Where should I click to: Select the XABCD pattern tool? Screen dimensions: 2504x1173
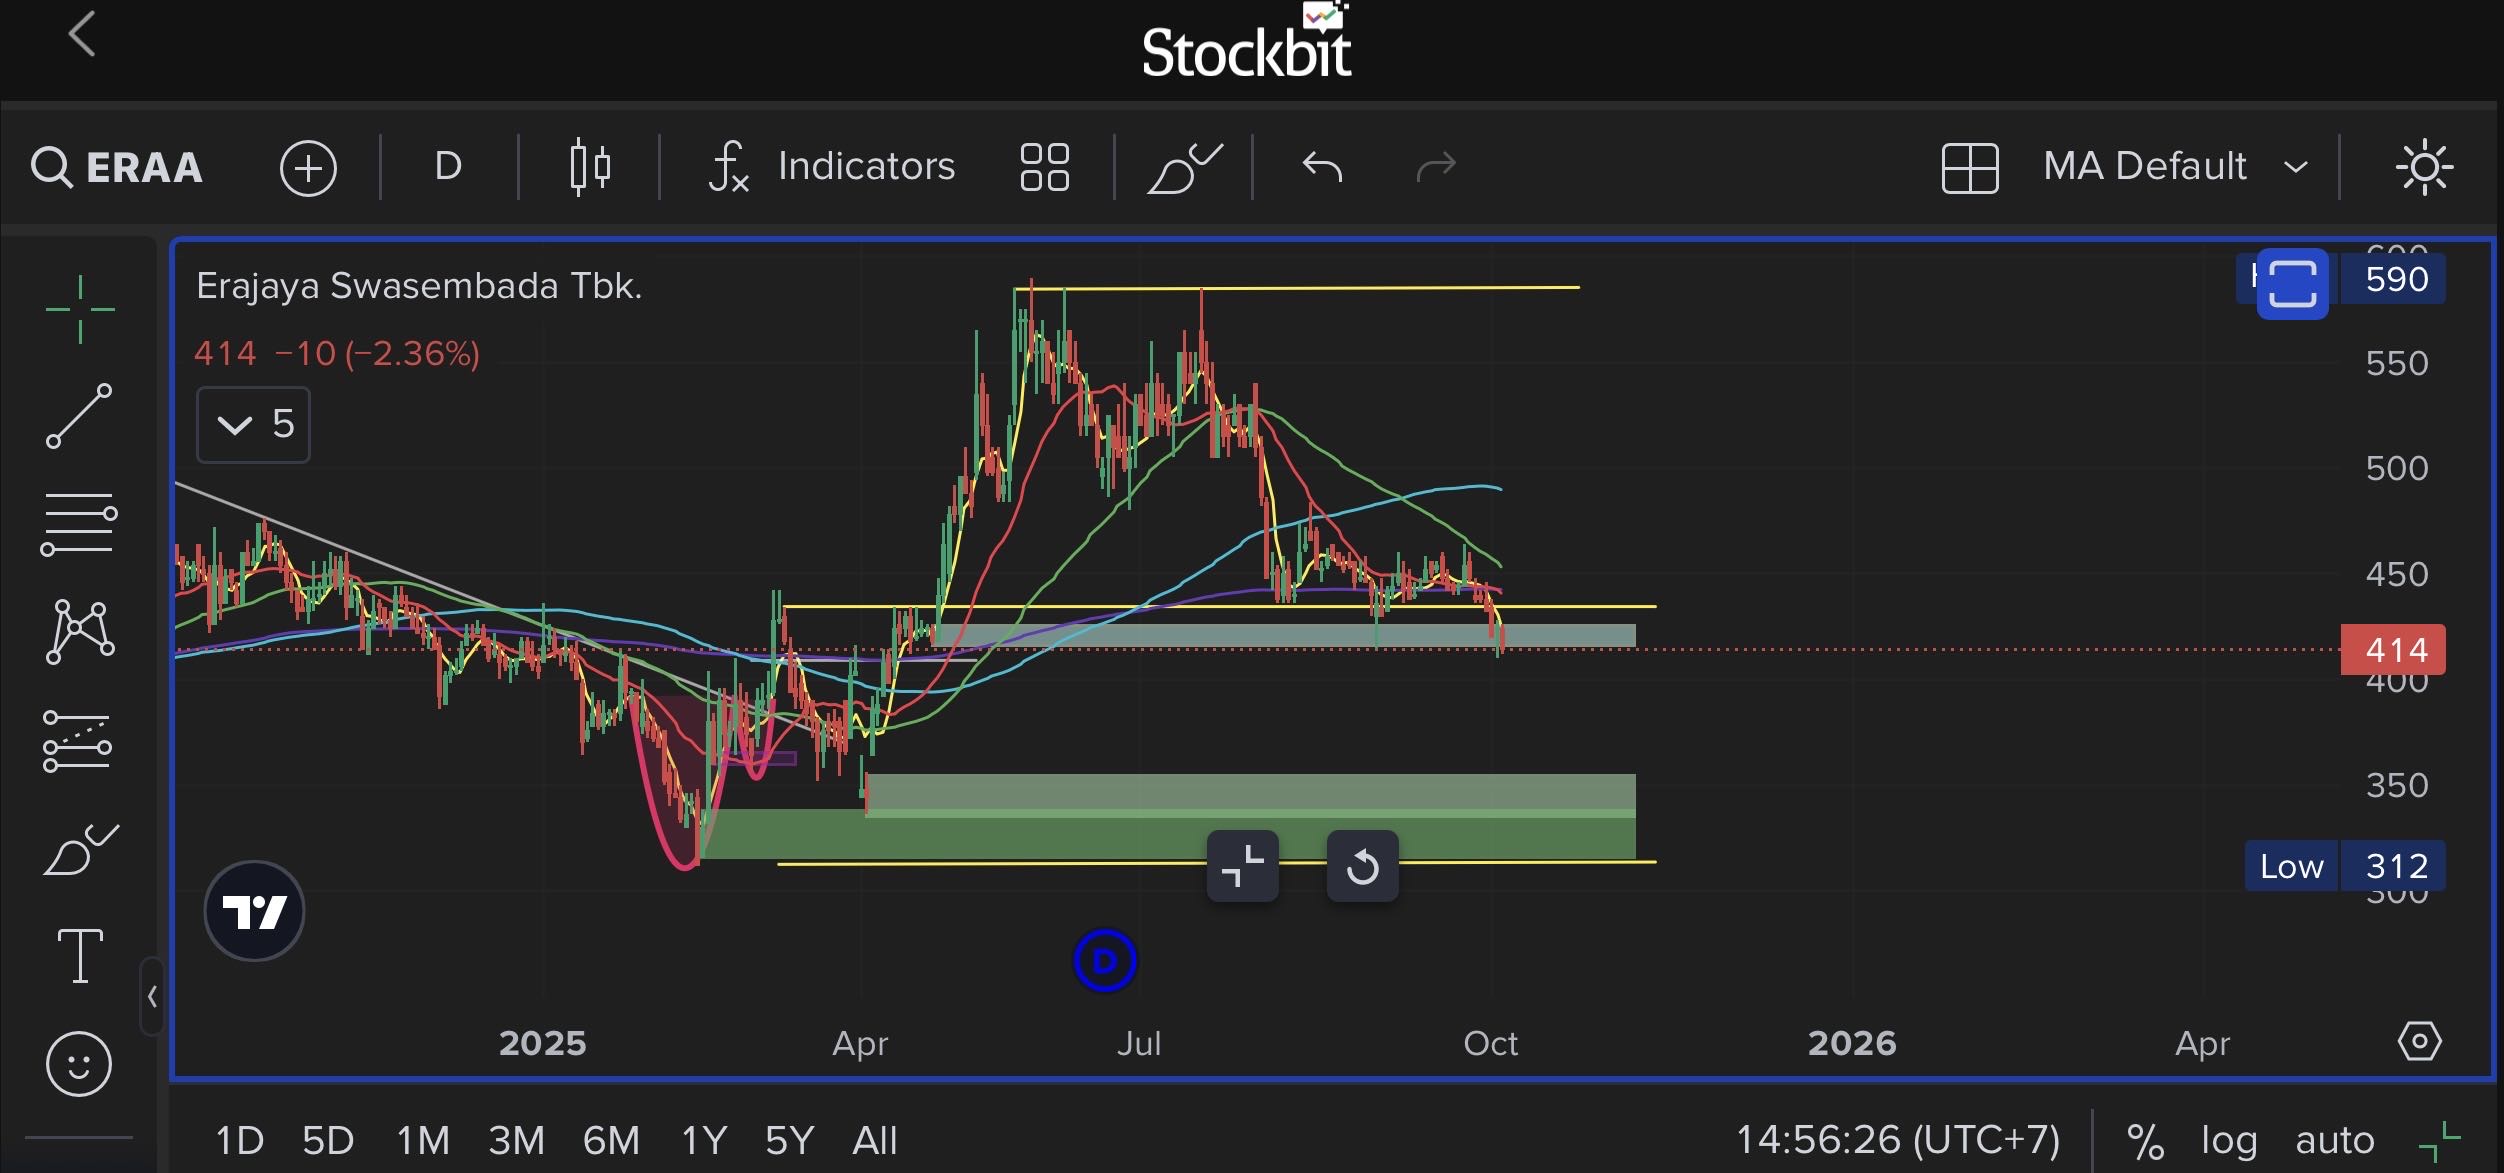pyautogui.click(x=80, y=631)
